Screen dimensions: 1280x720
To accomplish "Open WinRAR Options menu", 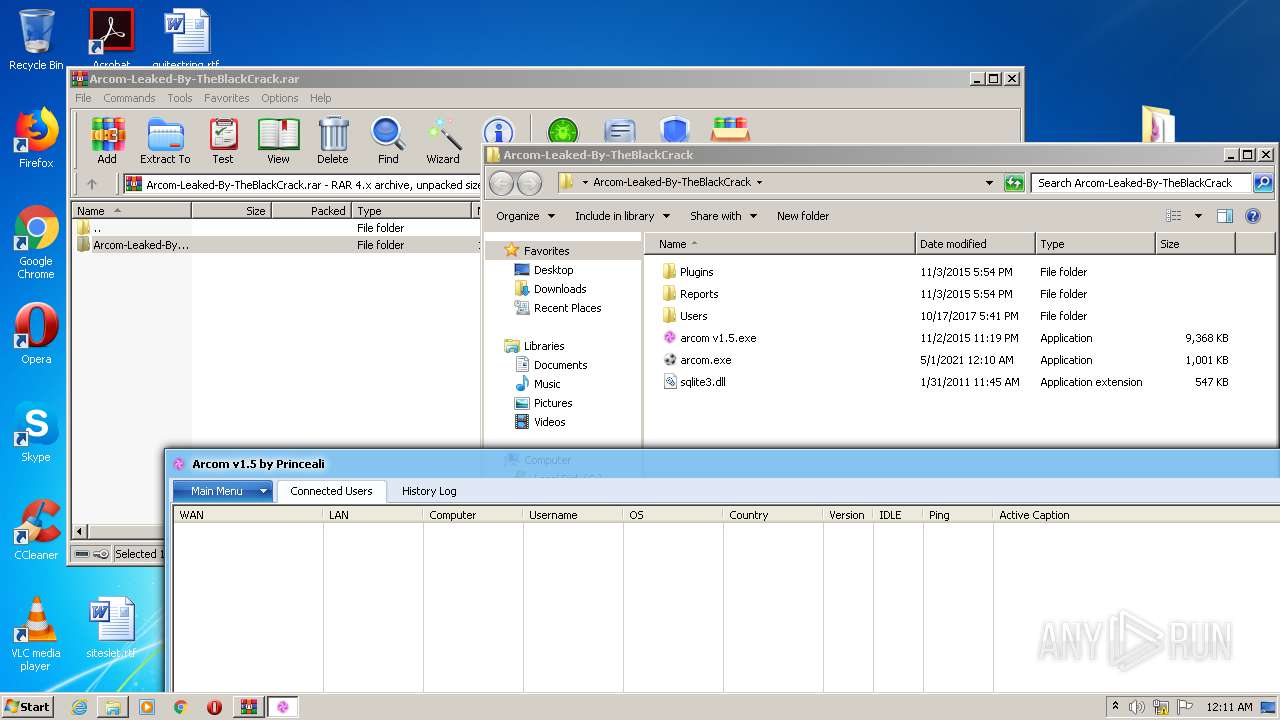I will point(280,98).
